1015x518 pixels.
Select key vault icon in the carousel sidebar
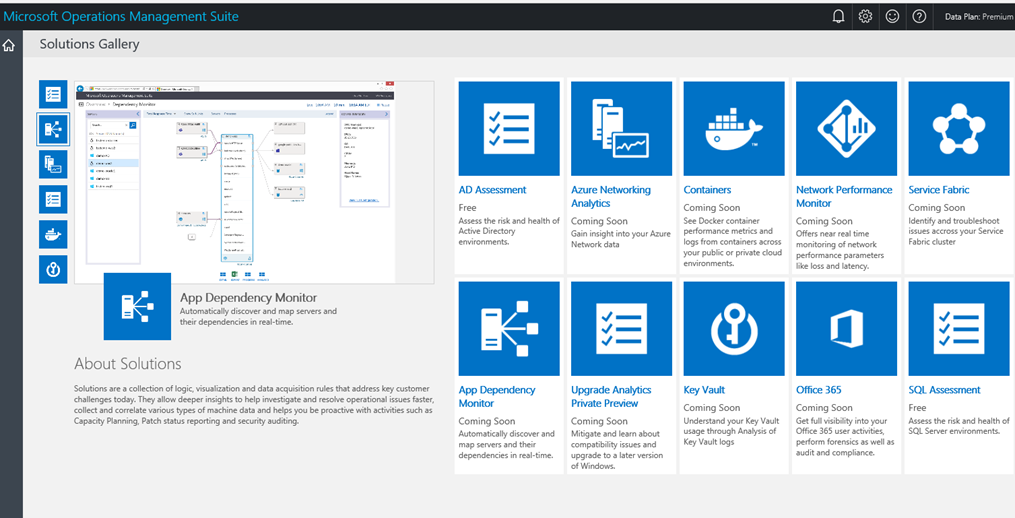[53, 269]
